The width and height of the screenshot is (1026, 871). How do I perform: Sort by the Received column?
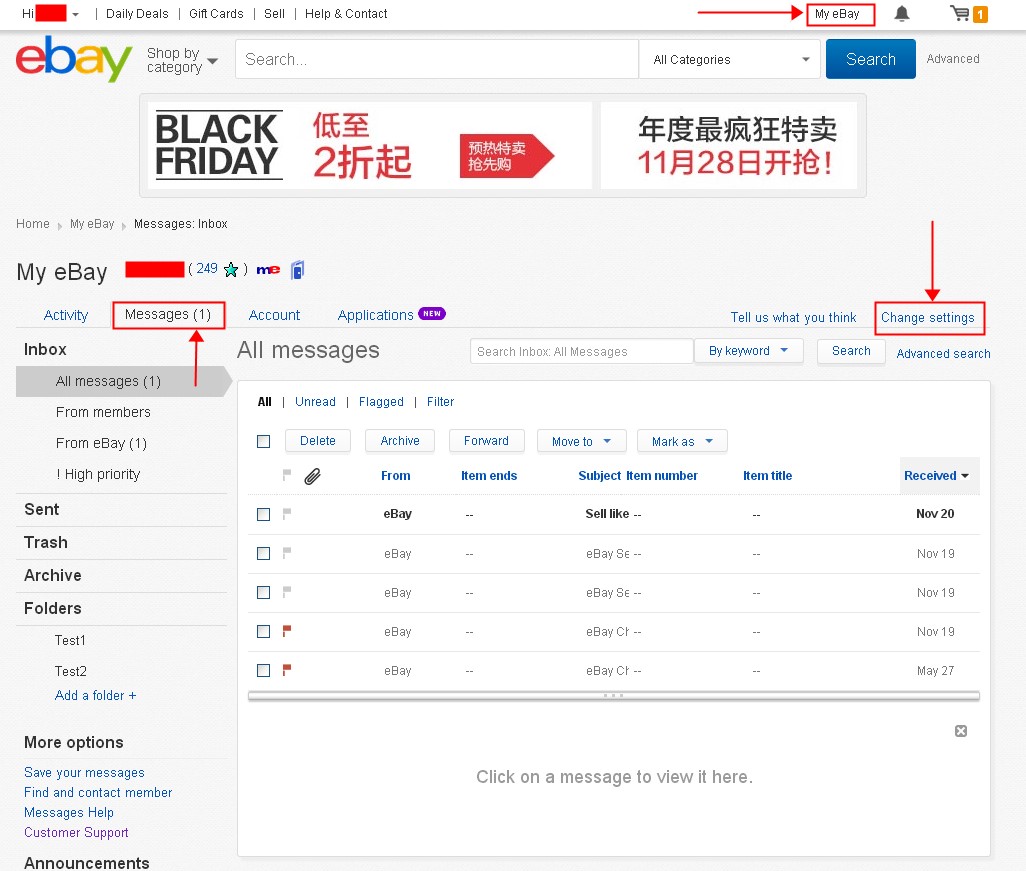936,476
